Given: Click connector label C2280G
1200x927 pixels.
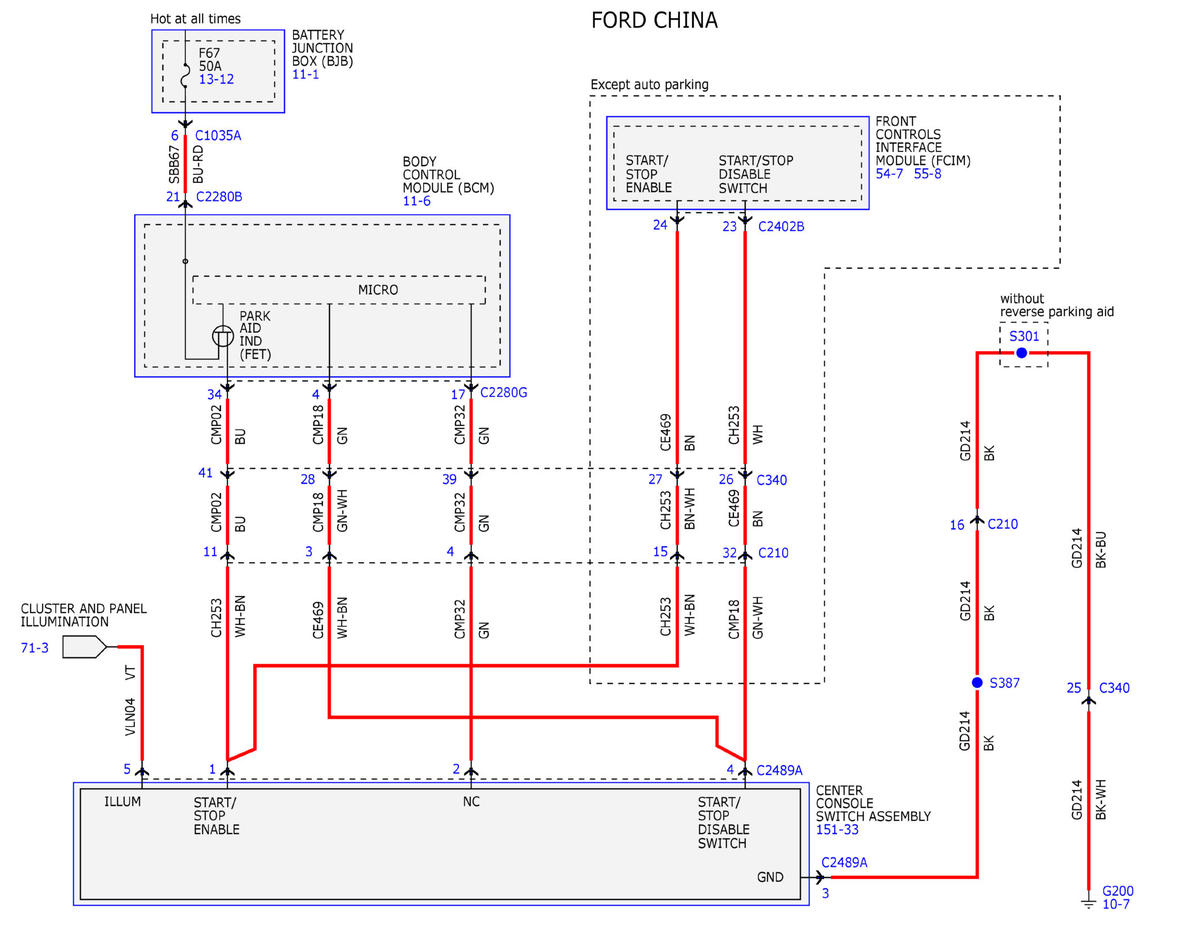Looking at the screenshot, I should point(503,393).
